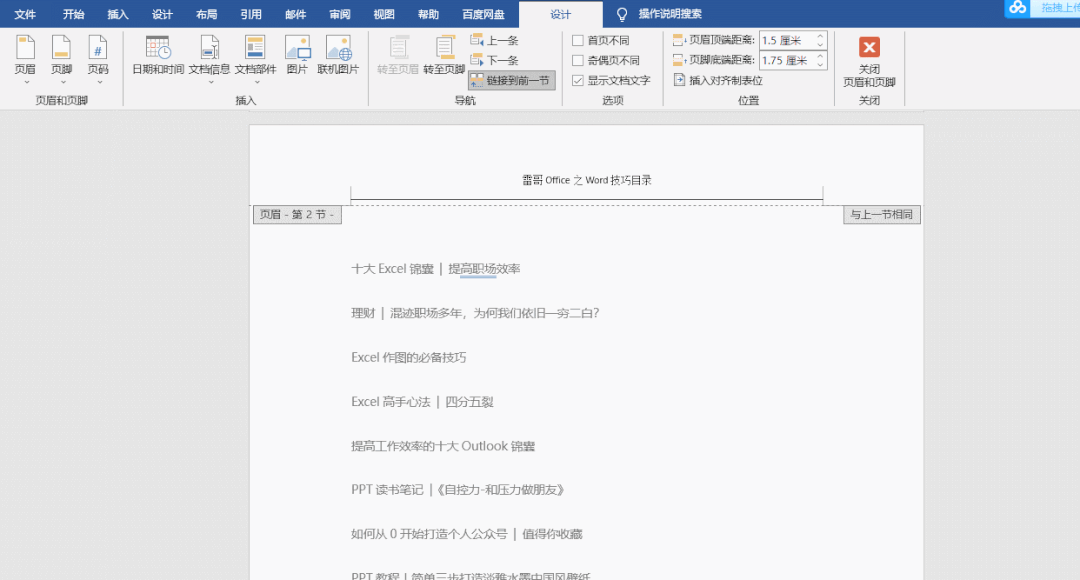Image resolution: width=1080 pixels, height=580 pixels.
Task: Expand the 页眉 dropdown arrow
Action: (26, 82)
